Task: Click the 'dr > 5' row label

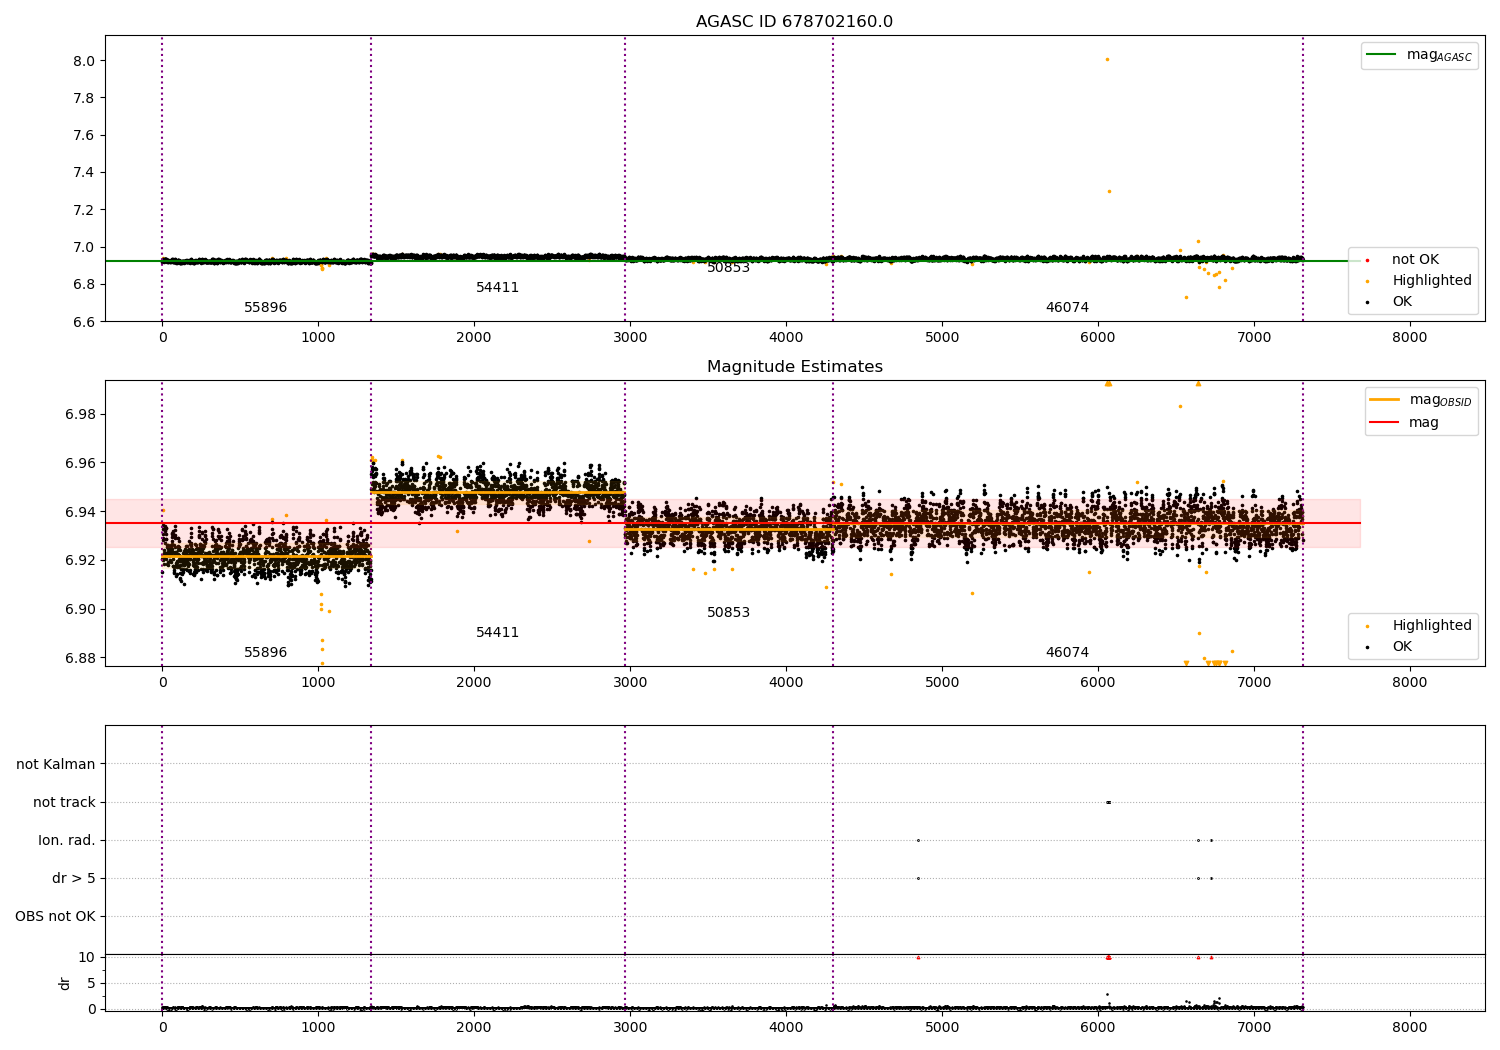Action: coord(74,879)
